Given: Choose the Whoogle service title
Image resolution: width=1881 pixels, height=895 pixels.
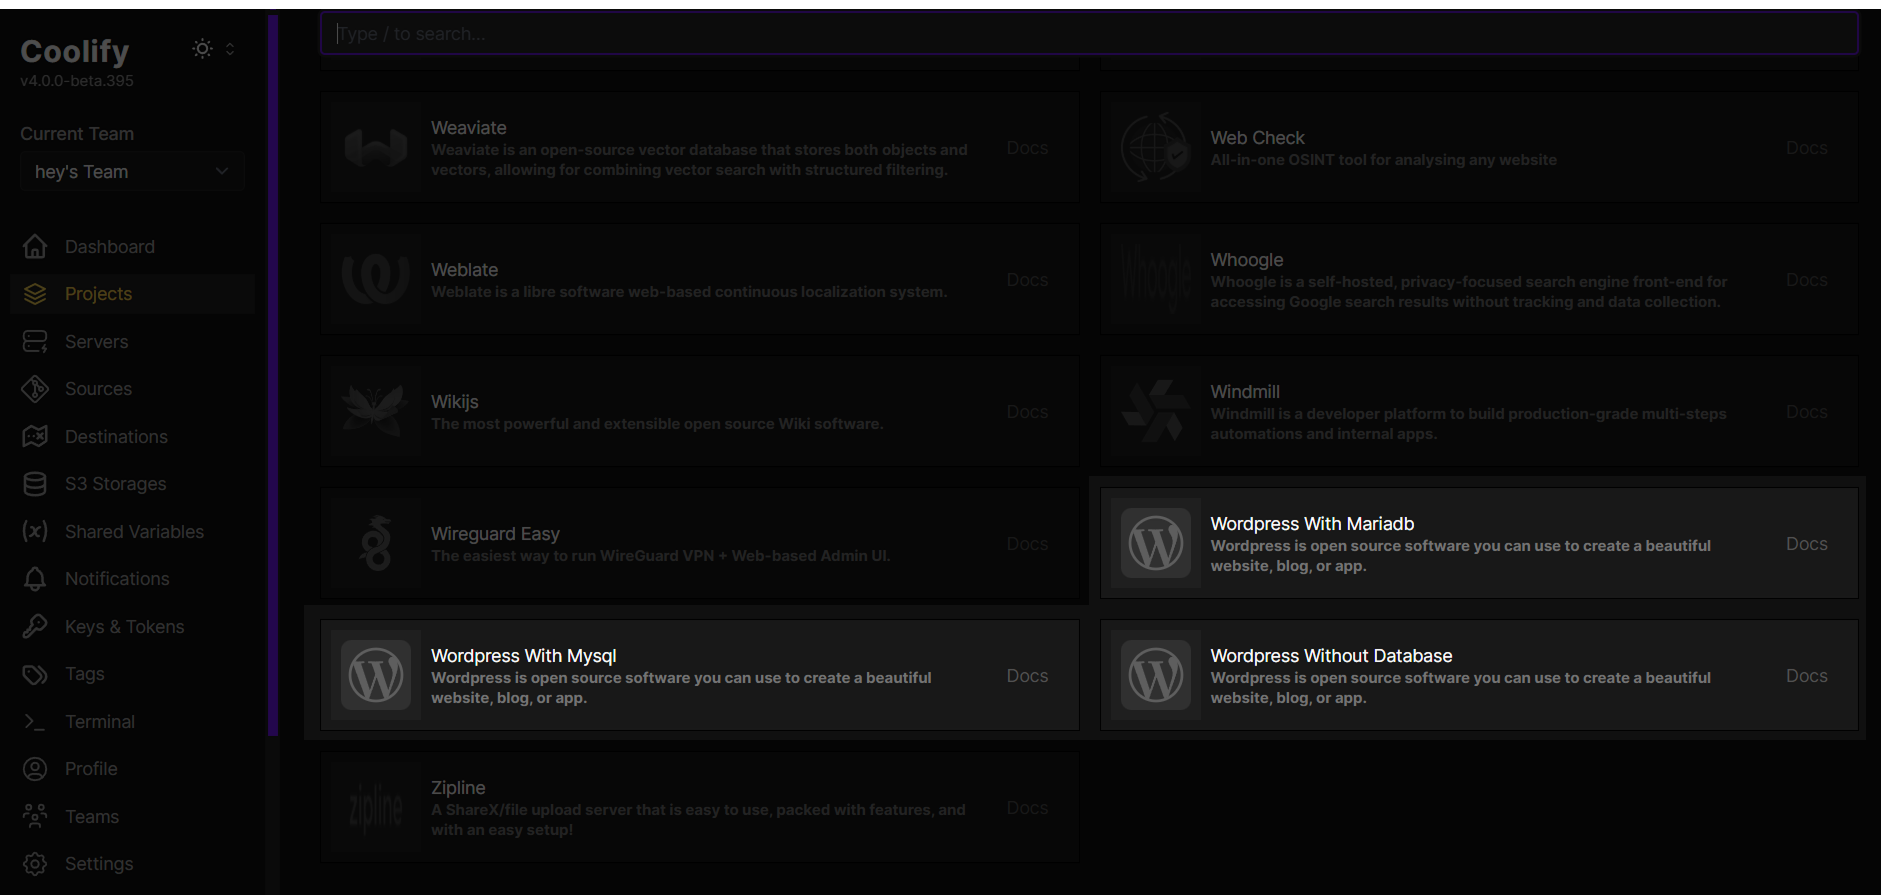Looking at the screenshot, I should coord(1247,260).
